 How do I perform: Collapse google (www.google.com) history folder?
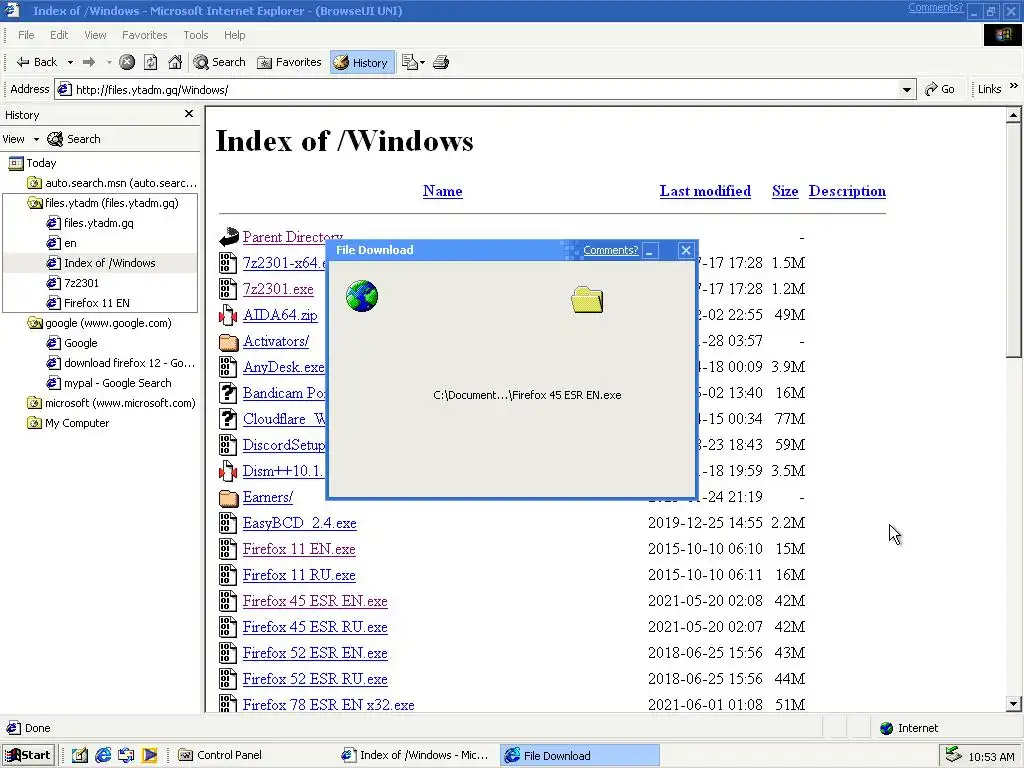[99, 323]
